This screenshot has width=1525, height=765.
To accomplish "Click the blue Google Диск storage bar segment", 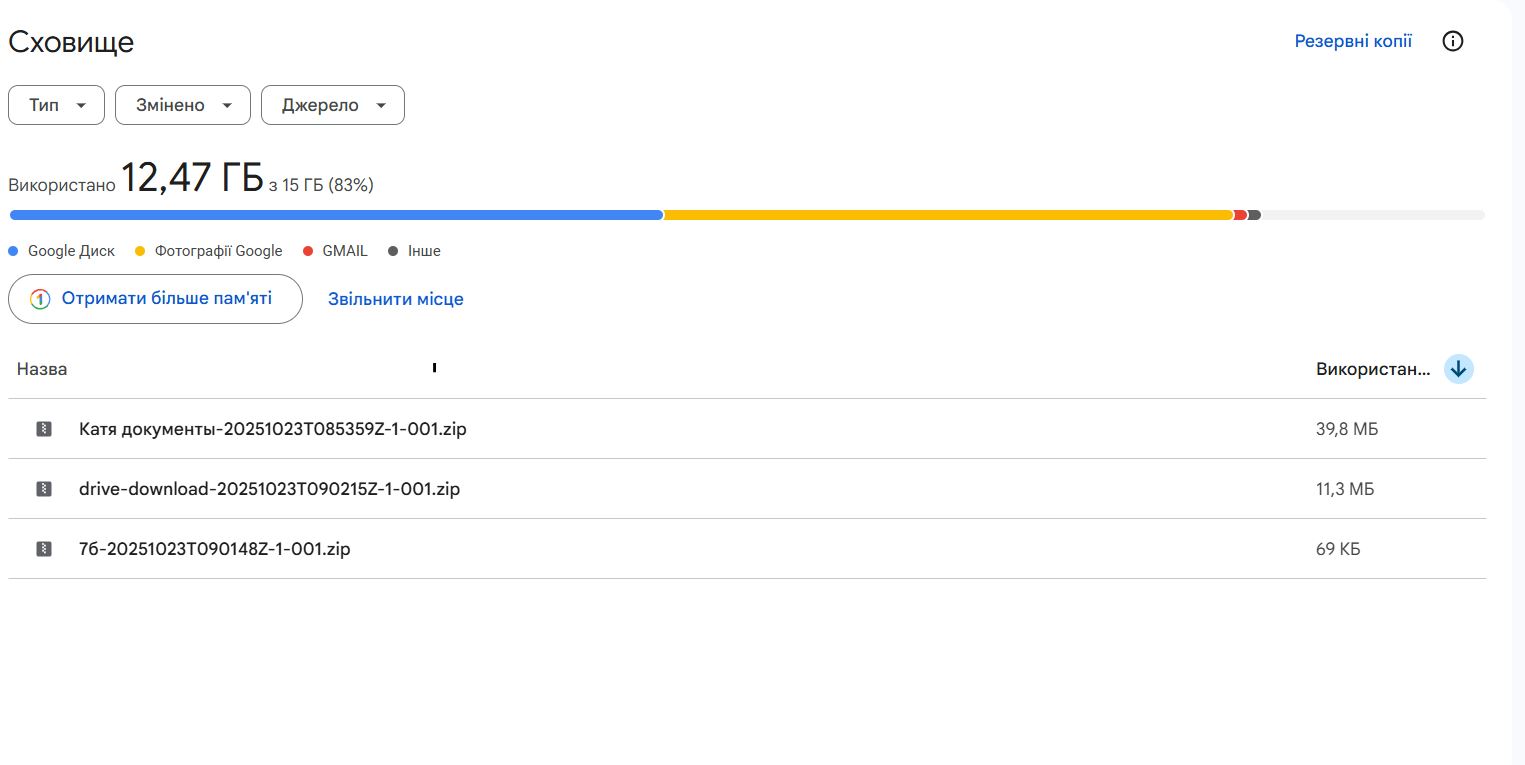I will [335, 215].
